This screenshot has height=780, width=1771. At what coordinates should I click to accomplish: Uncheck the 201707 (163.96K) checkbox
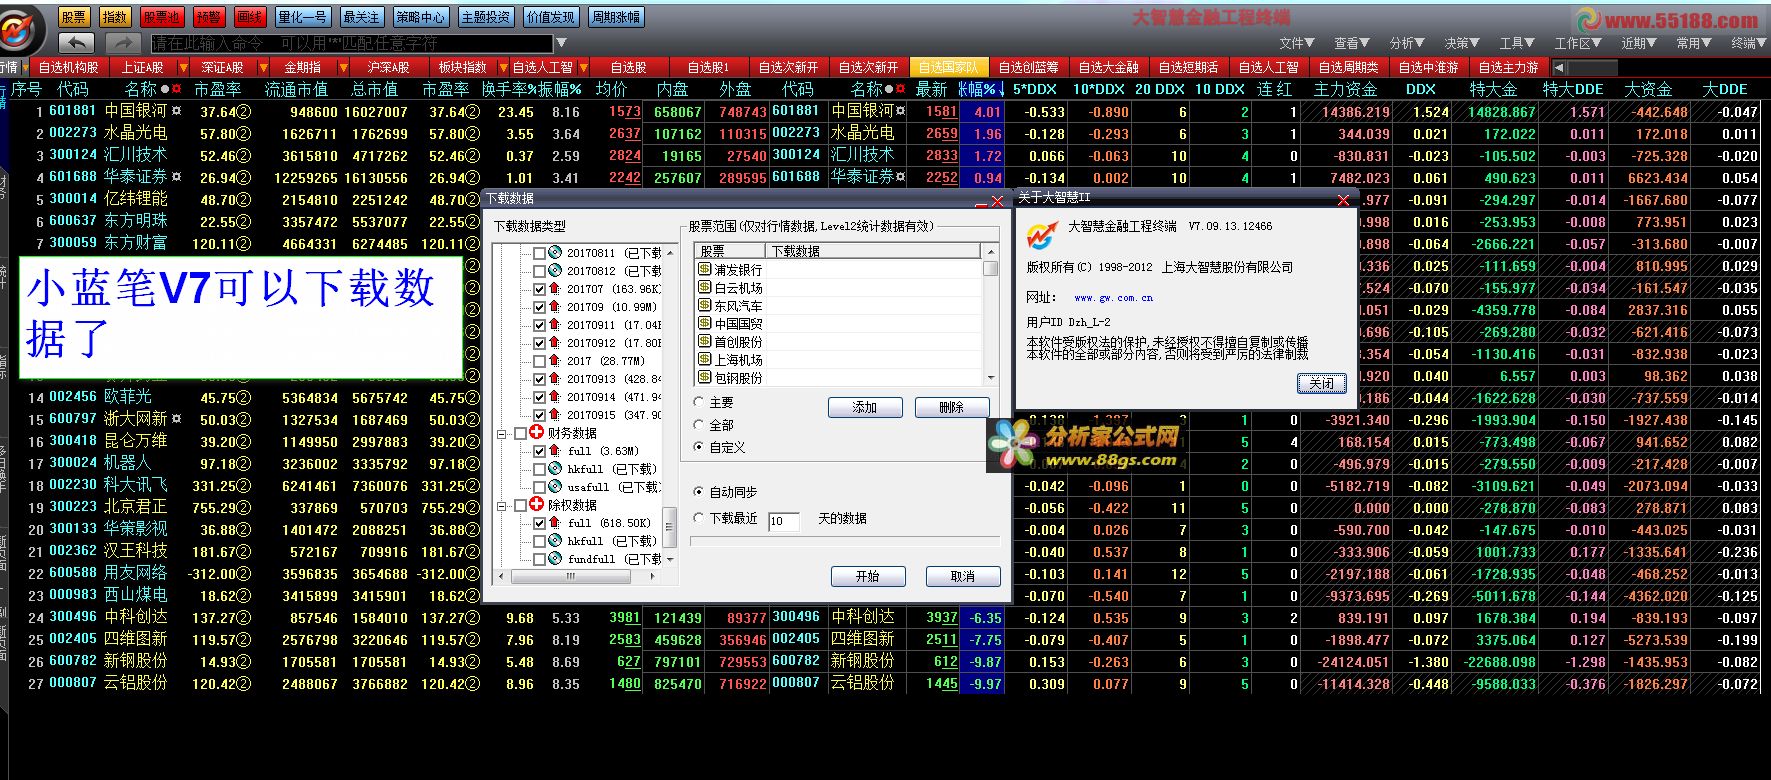click(x=540, y=289)
